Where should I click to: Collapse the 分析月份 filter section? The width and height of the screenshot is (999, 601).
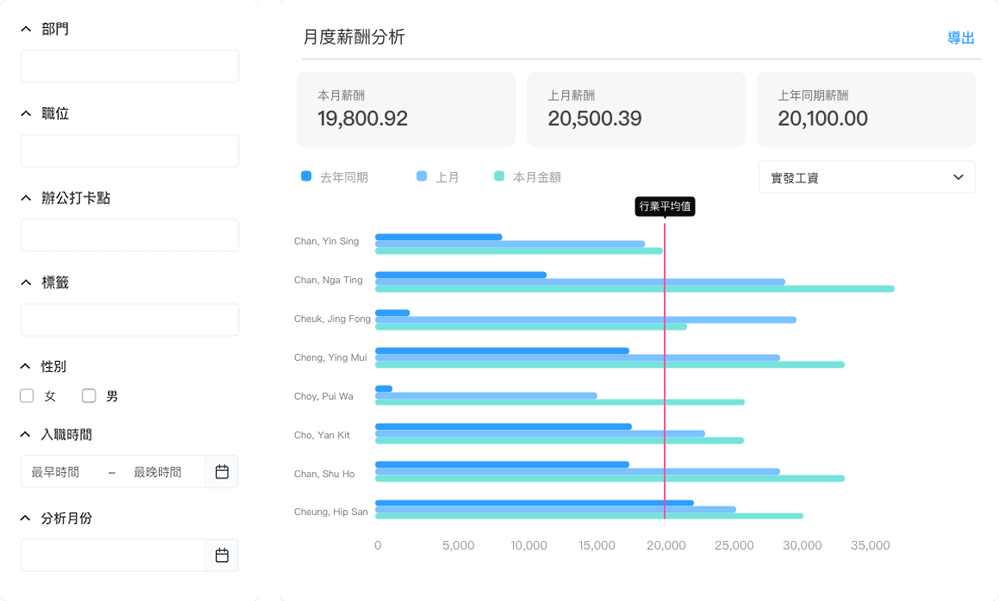pos(25,518)
